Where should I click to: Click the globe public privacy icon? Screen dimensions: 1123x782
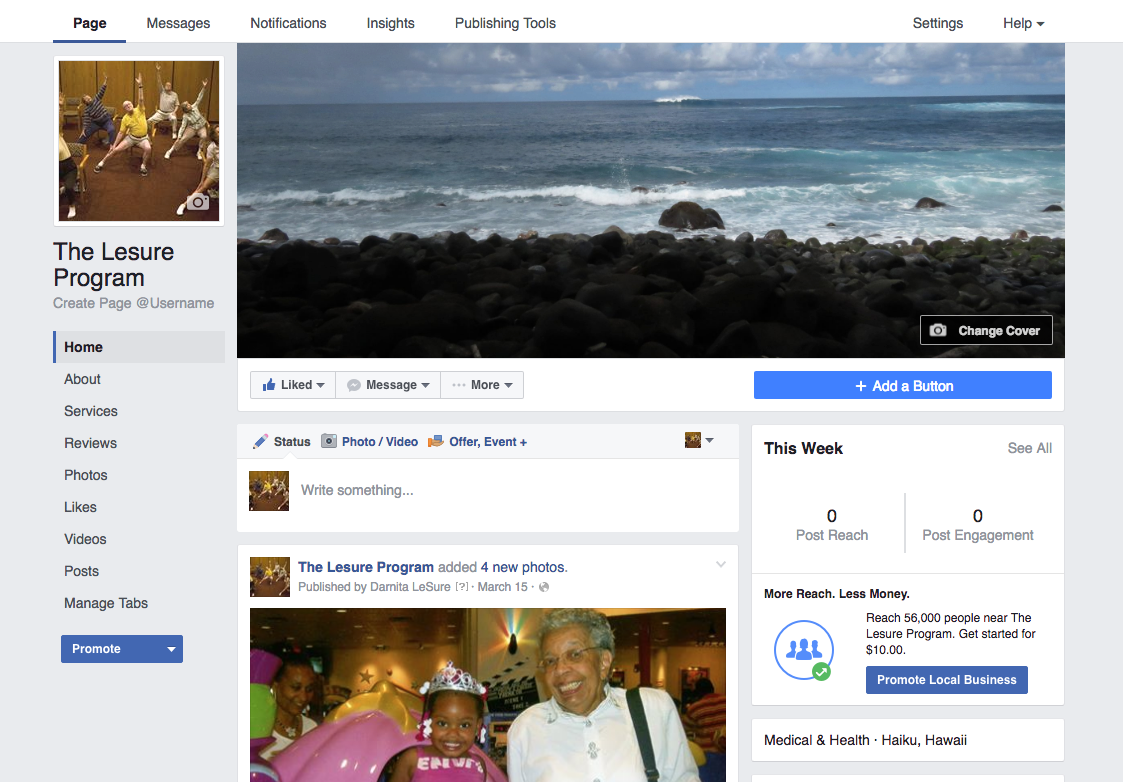click(544, 587)
